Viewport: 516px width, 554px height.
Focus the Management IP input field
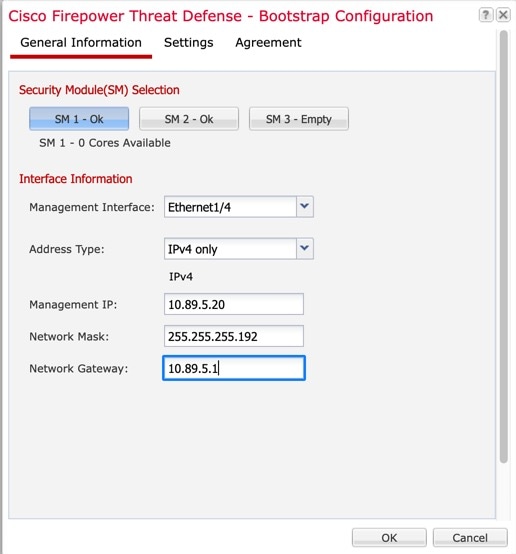point(234,304)
